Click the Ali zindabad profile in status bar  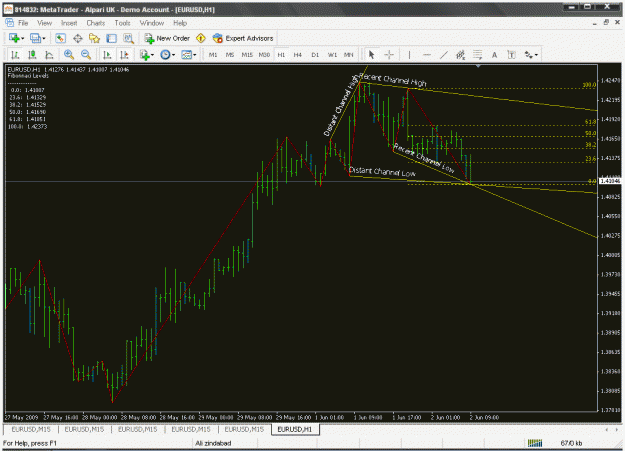(x=213, y=443)
